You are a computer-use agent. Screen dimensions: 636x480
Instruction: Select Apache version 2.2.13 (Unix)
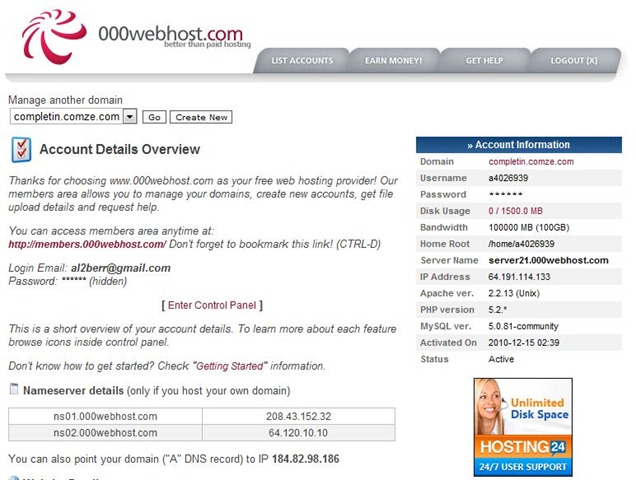click(514, 293)
